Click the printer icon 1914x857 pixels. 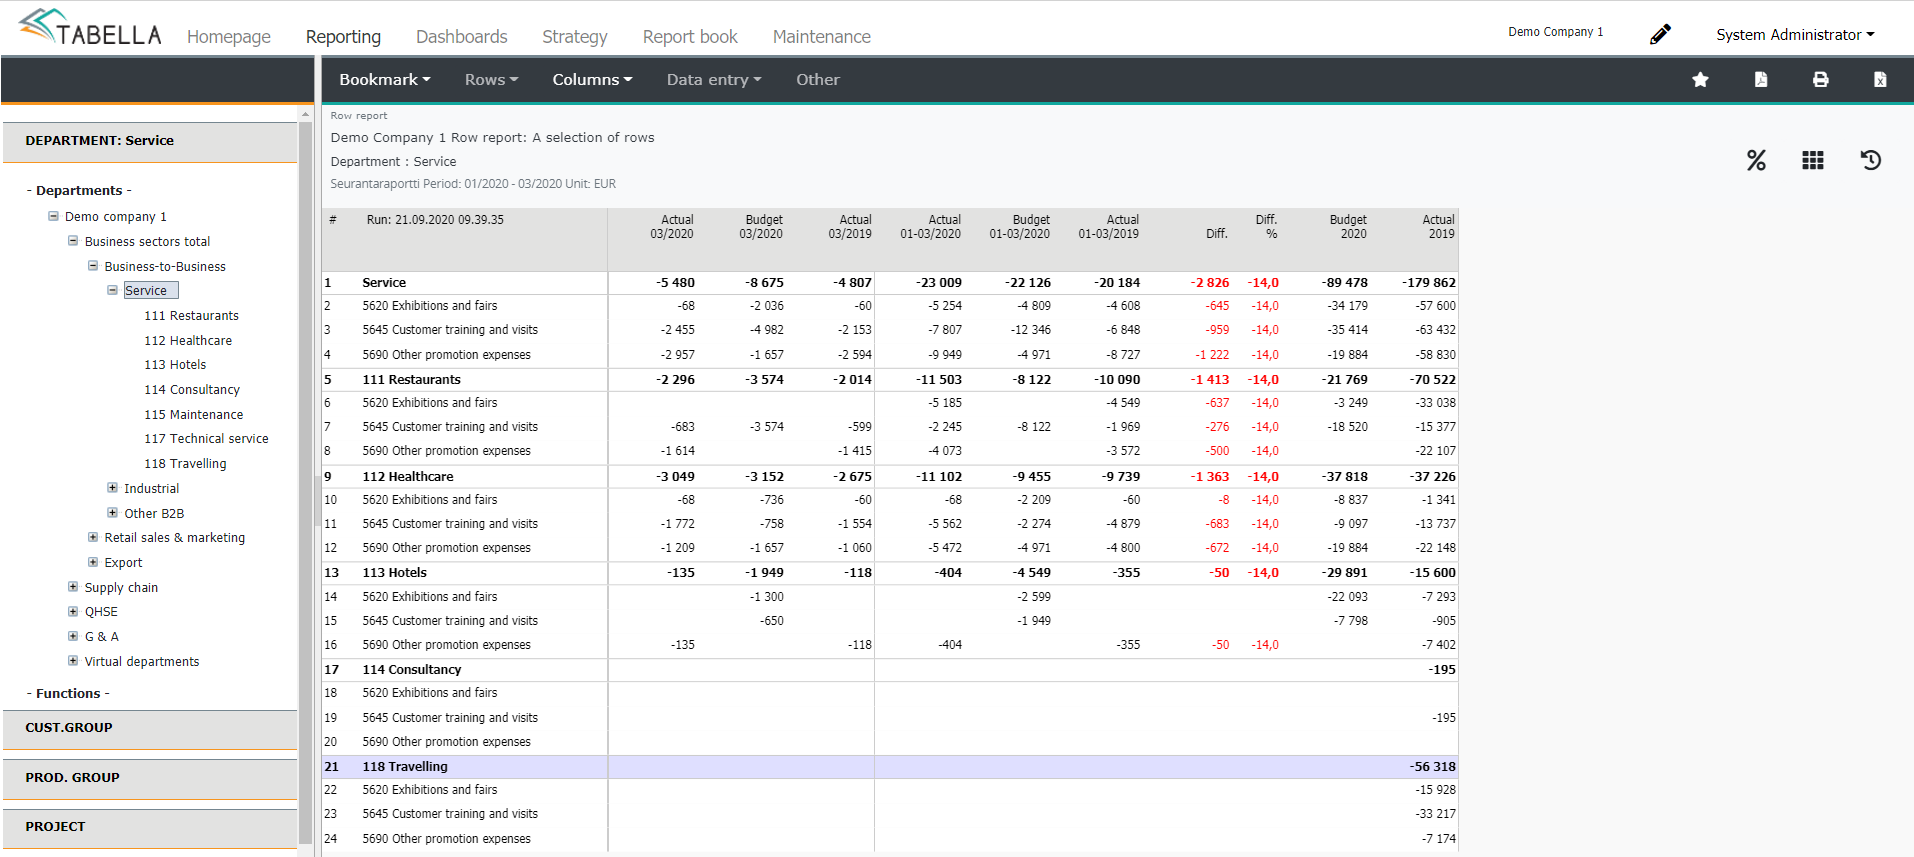point(1821,80)
